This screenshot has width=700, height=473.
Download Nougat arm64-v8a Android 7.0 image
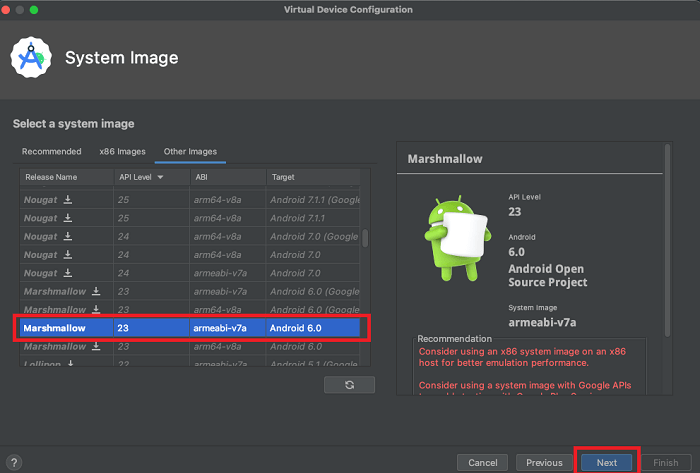pos(67,254)
